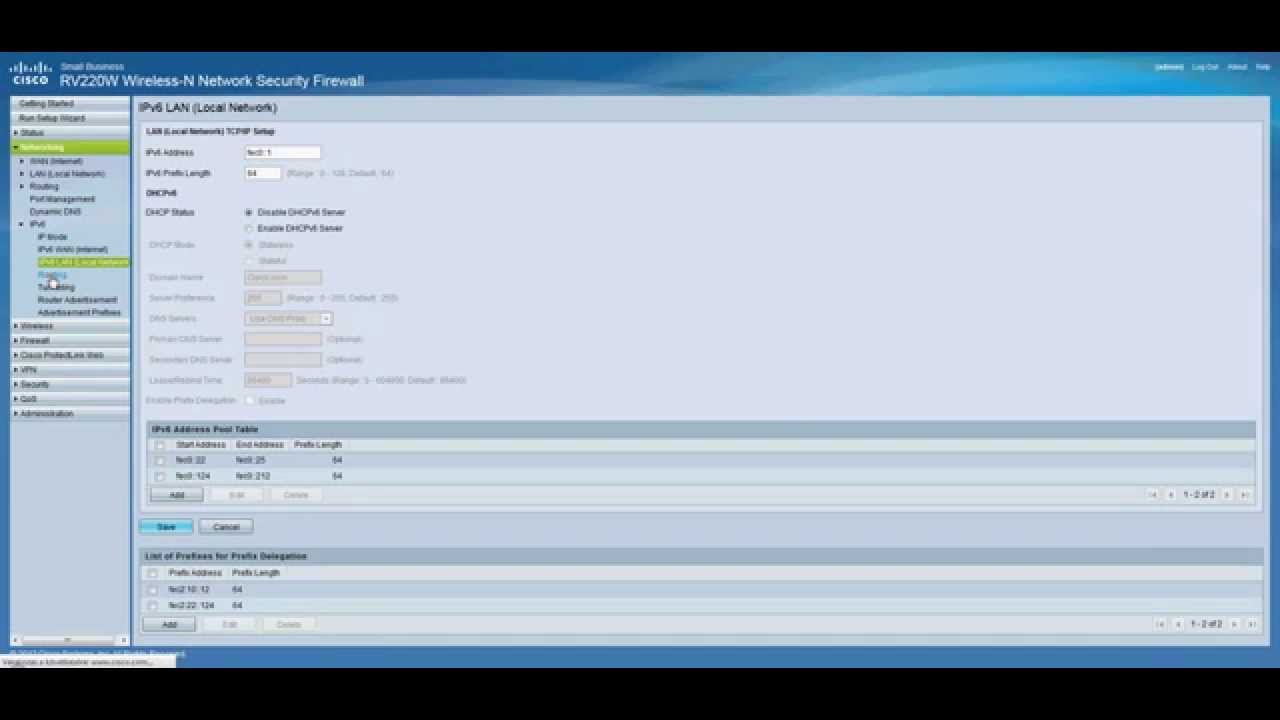Collapse the Networking section in sidebar
Image resolution: width=1280 pixels, height=720 pixels.
(16, 147)
